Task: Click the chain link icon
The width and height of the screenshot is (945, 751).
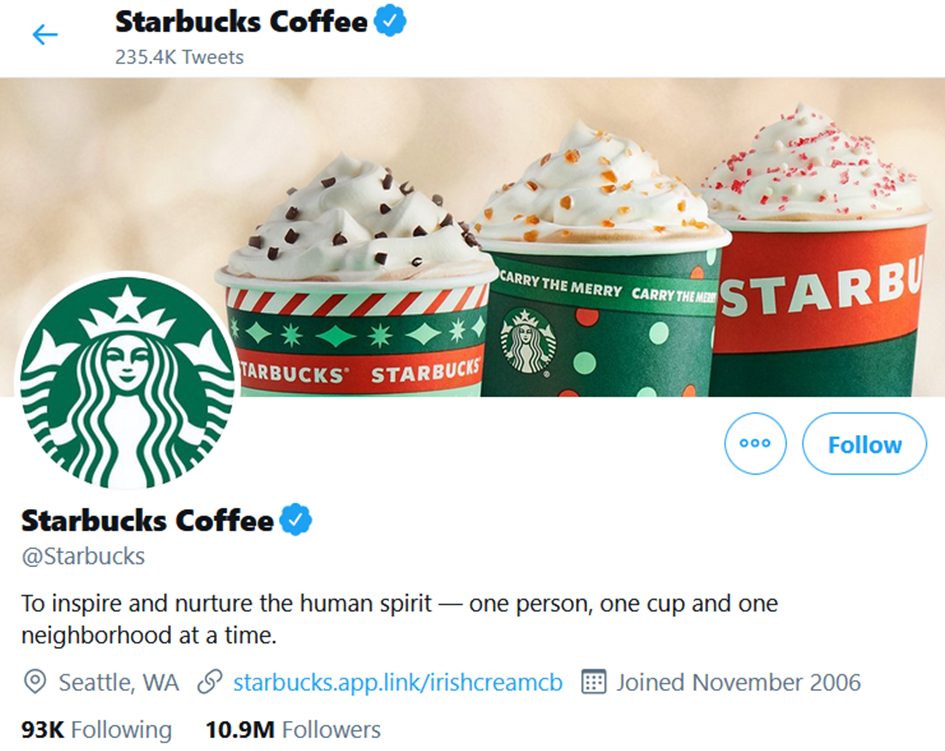Action: [x=209, y=683]
